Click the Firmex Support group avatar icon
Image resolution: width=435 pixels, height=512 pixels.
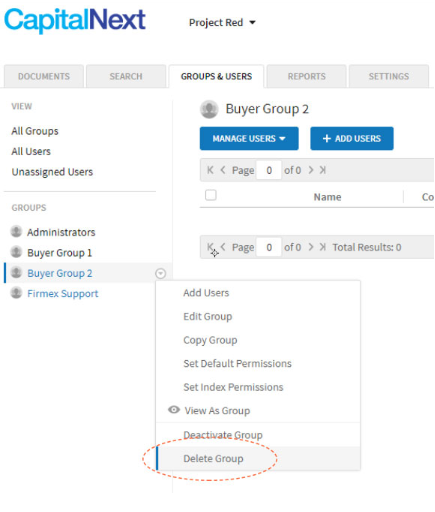click(x=16, y=293)
